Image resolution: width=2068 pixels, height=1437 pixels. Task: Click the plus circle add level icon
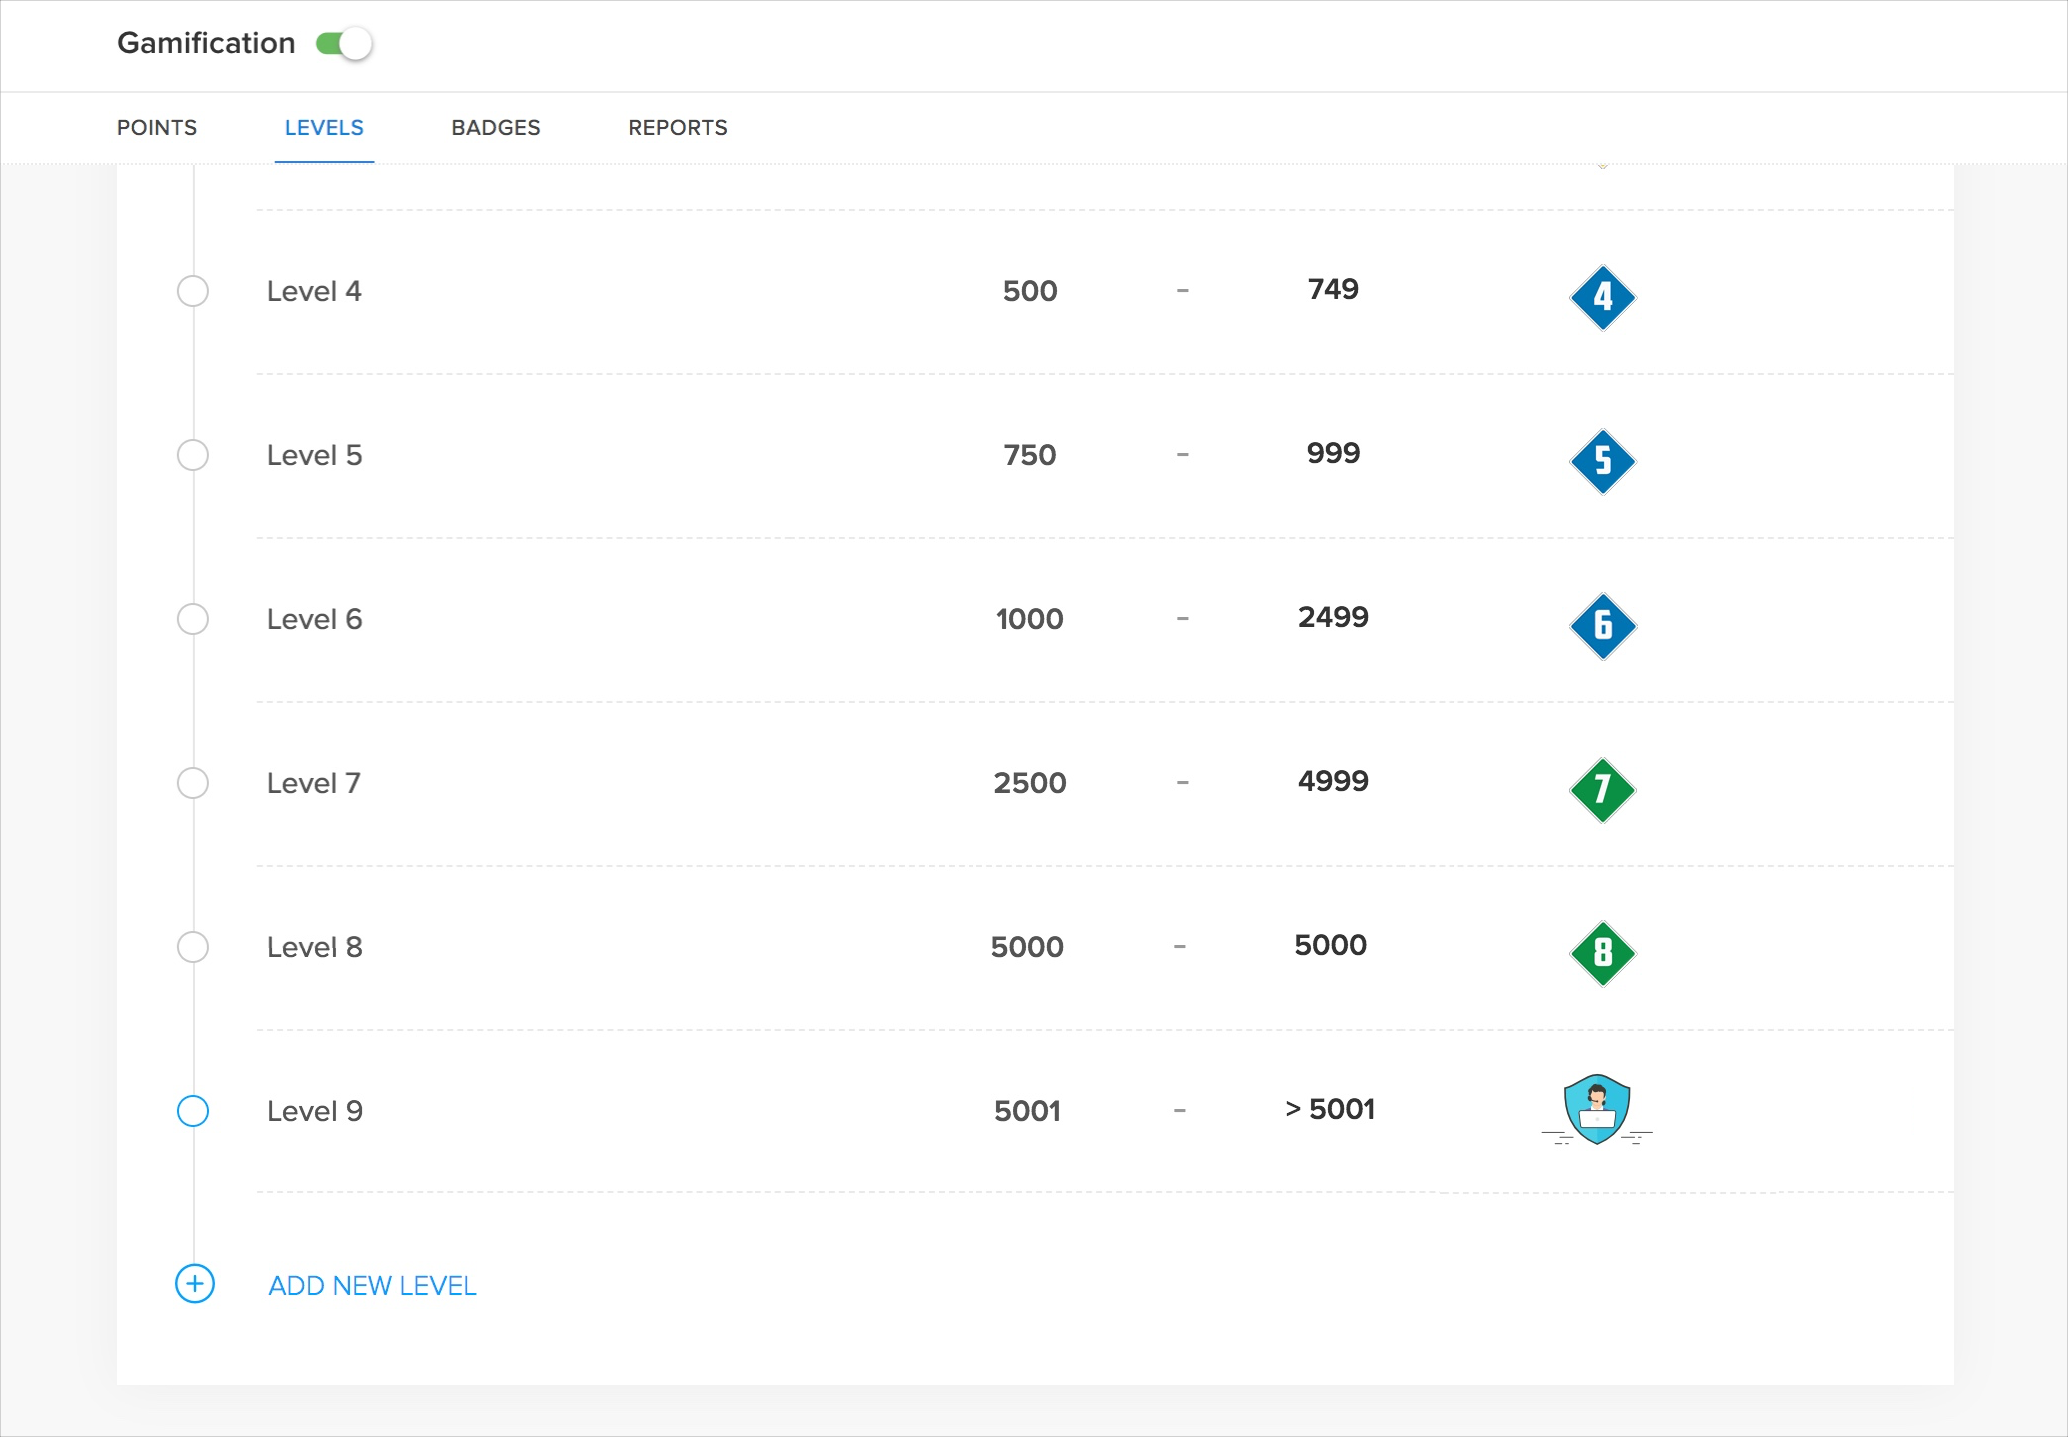(195, 1284)
